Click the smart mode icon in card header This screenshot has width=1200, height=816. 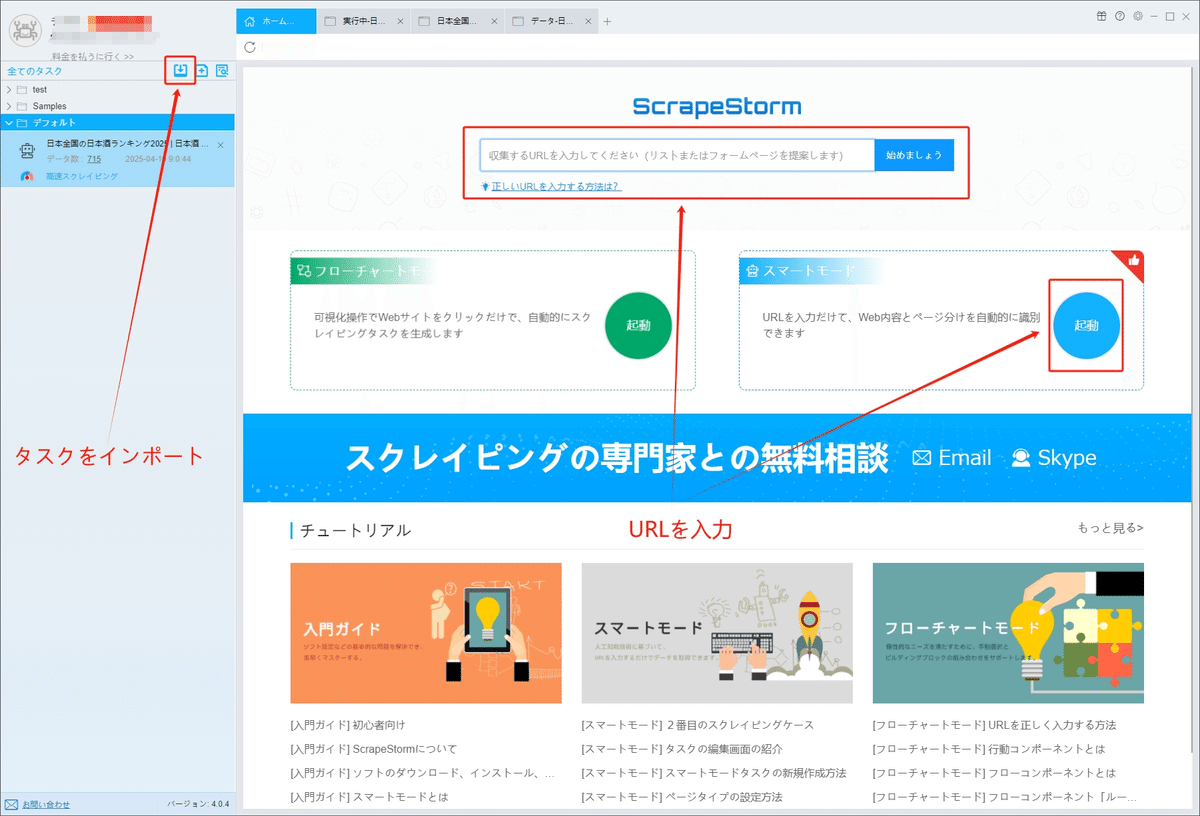tap(752, 271)
